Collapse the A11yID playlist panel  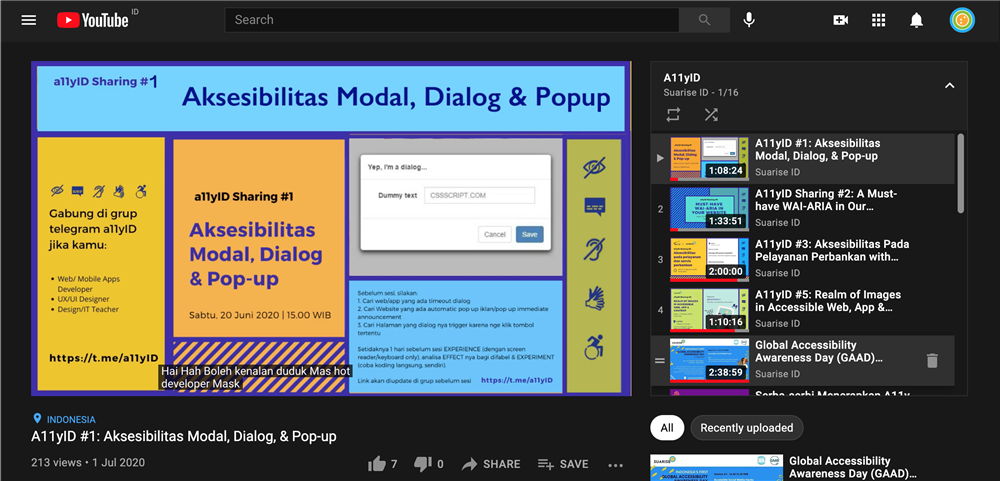(950, 85)
